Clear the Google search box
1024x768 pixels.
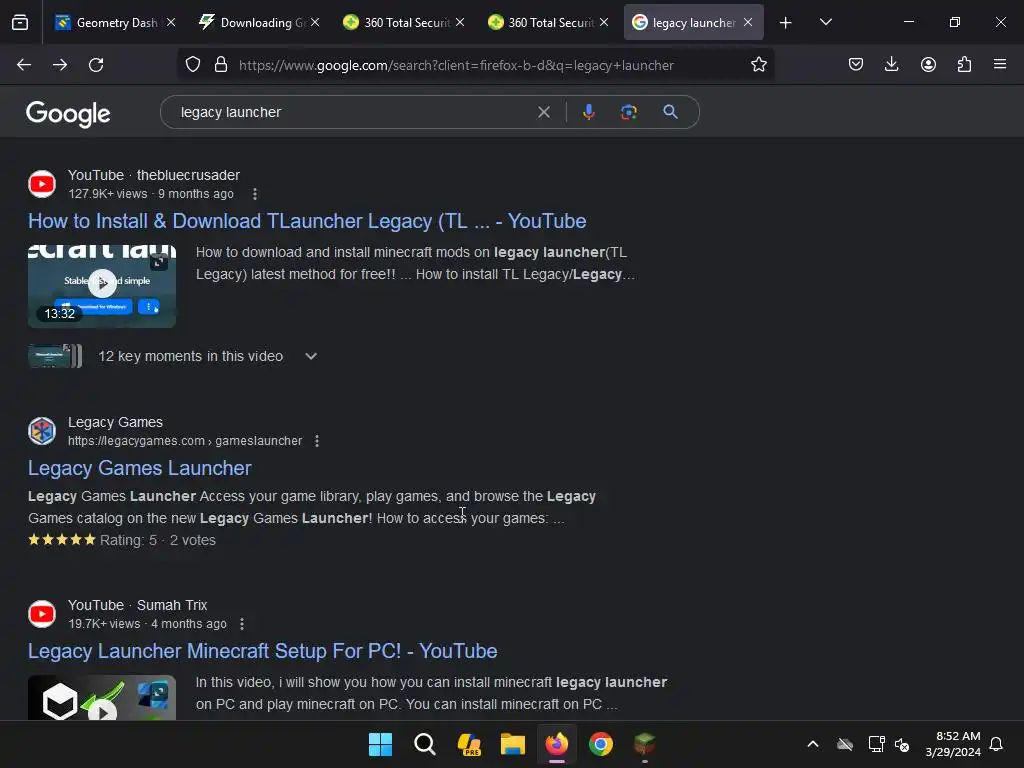[543, 112]
